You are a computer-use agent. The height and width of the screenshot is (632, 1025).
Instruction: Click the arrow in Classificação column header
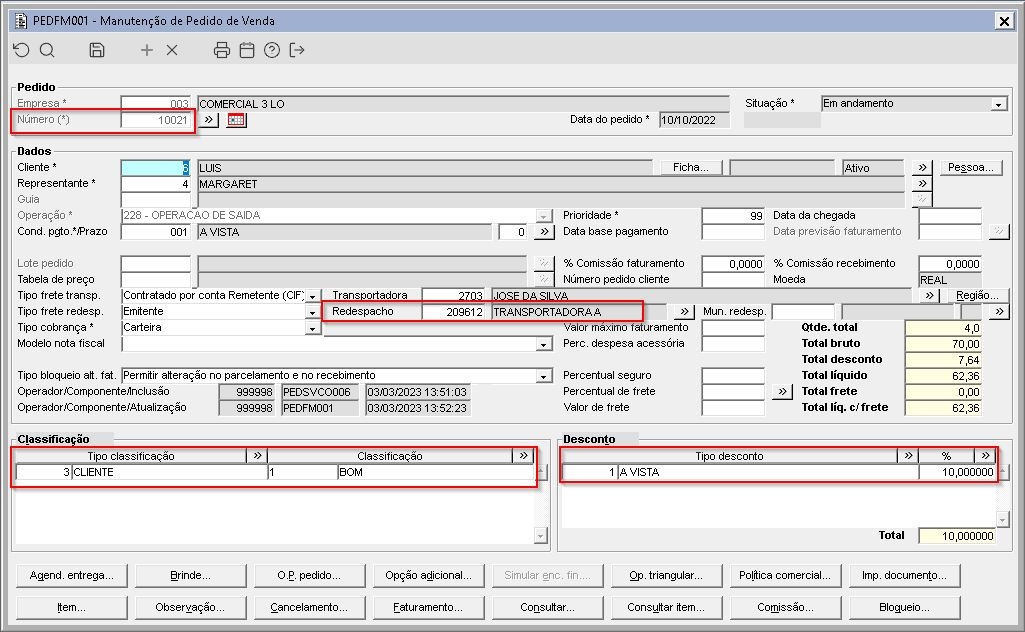click(x=523, y=456)
